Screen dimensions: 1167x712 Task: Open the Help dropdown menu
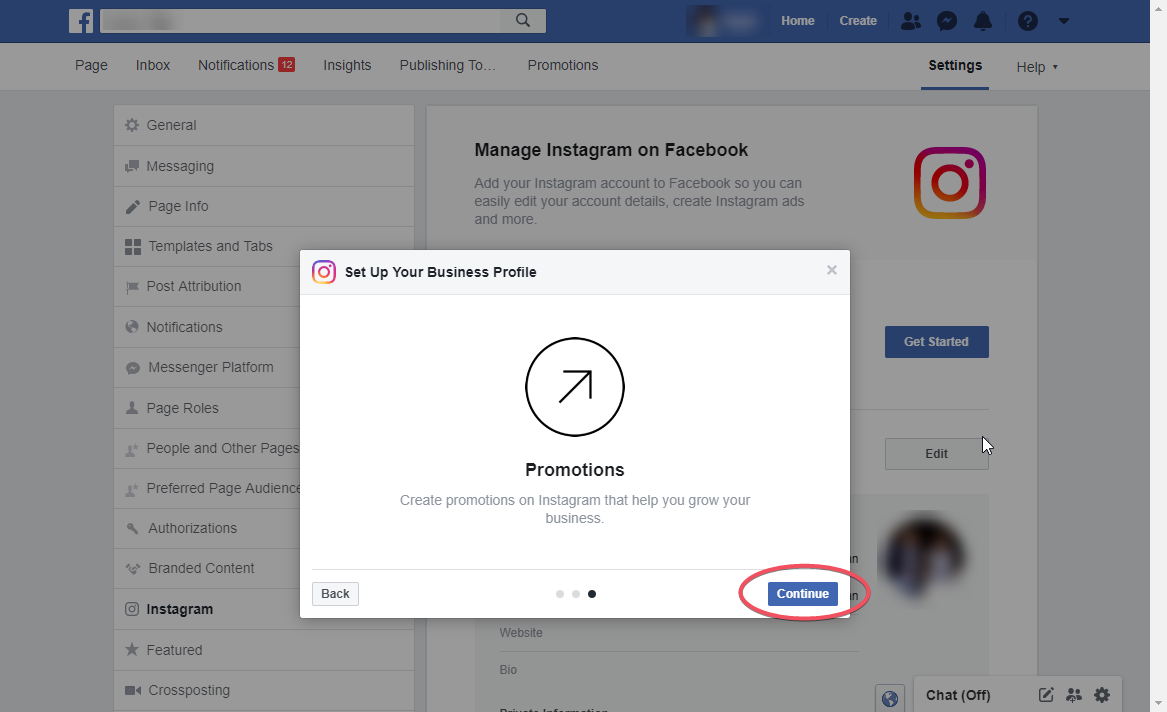pos(1037,67)
